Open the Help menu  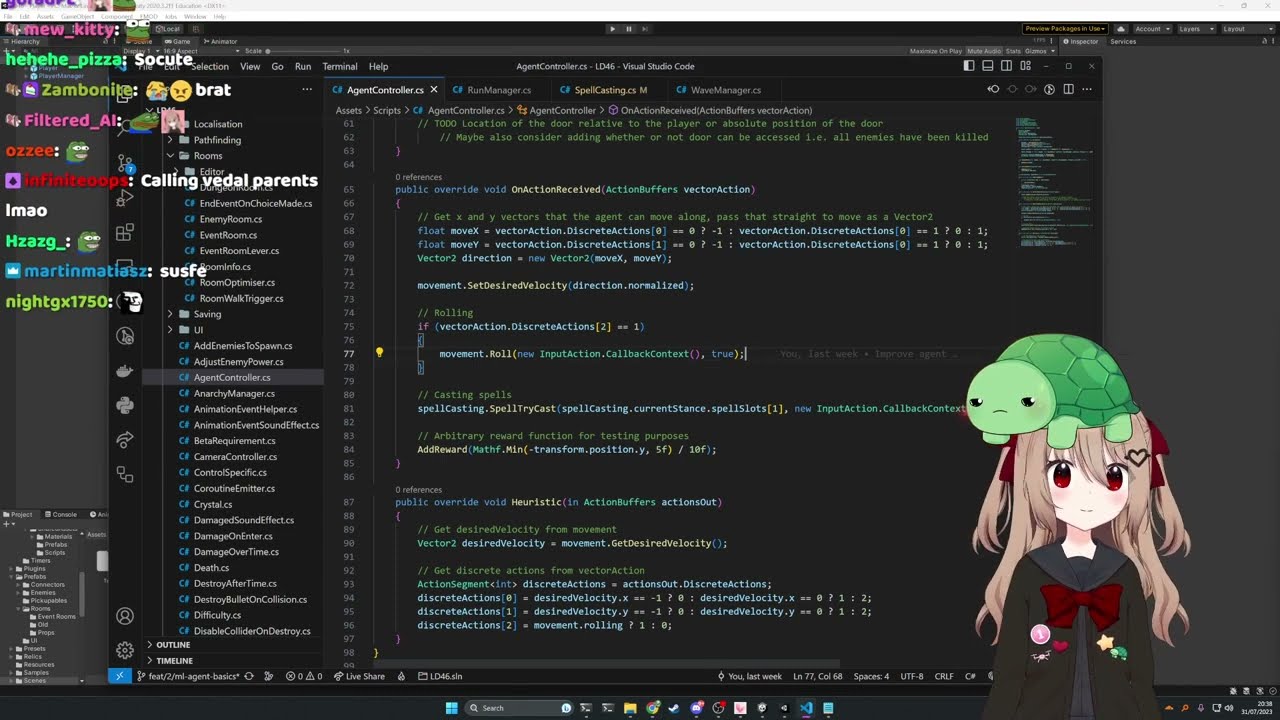pos(378,66)
